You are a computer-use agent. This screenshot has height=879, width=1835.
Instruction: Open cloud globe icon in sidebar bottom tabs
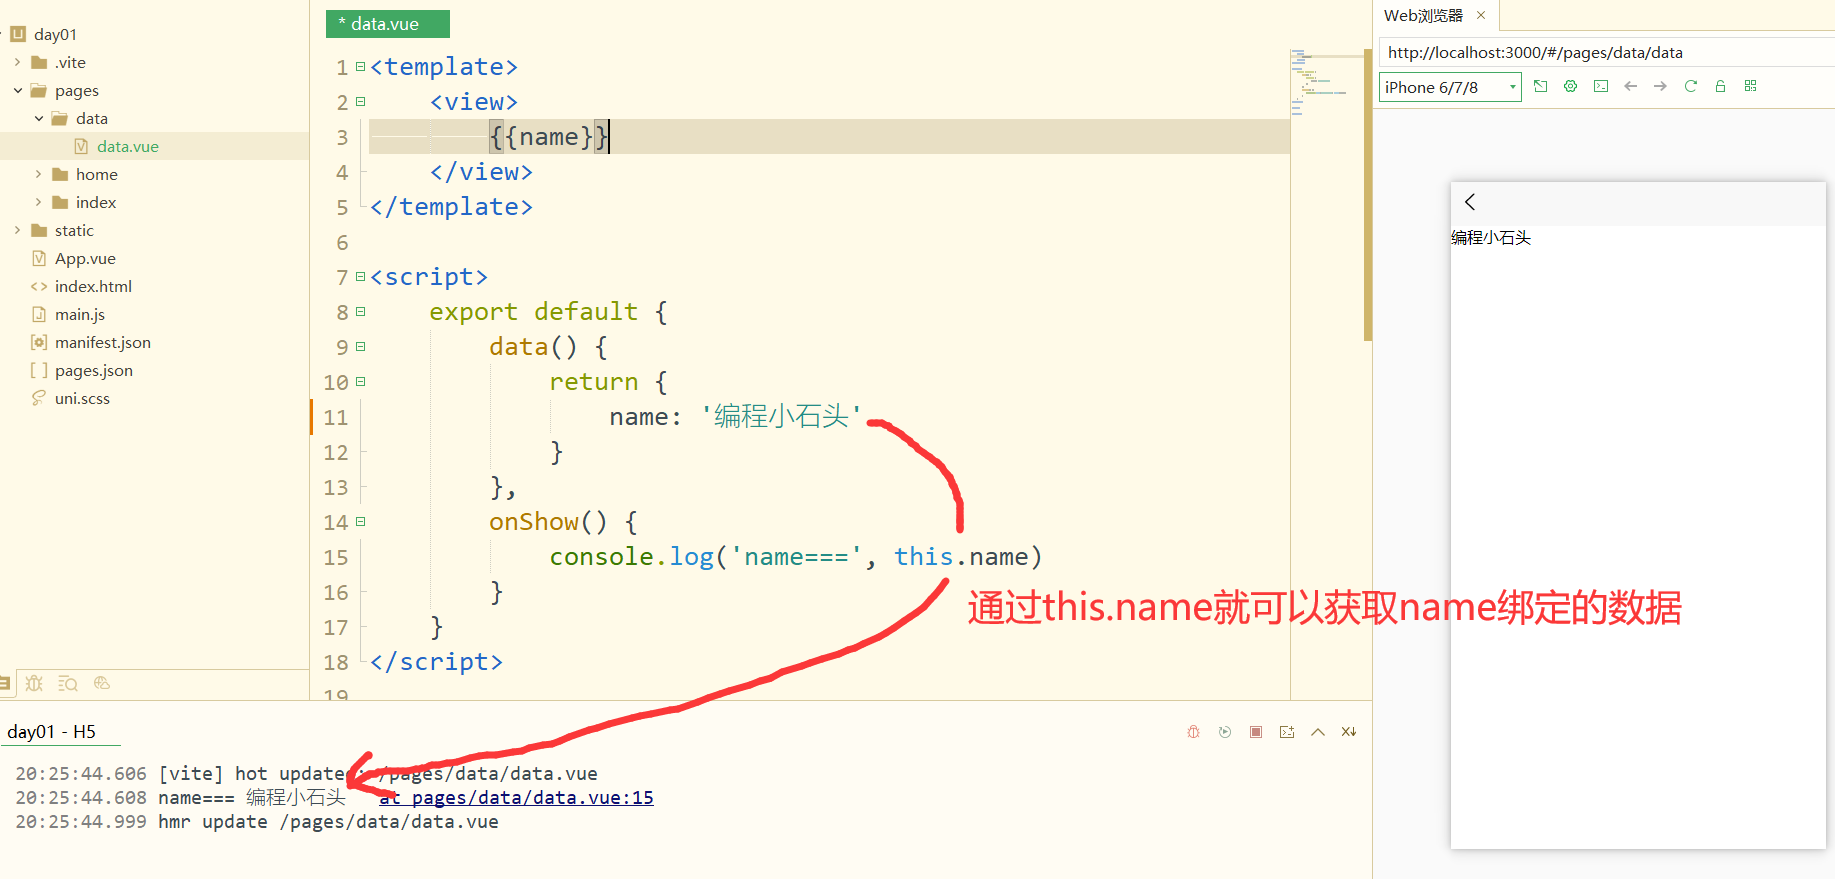pos(101,683)
